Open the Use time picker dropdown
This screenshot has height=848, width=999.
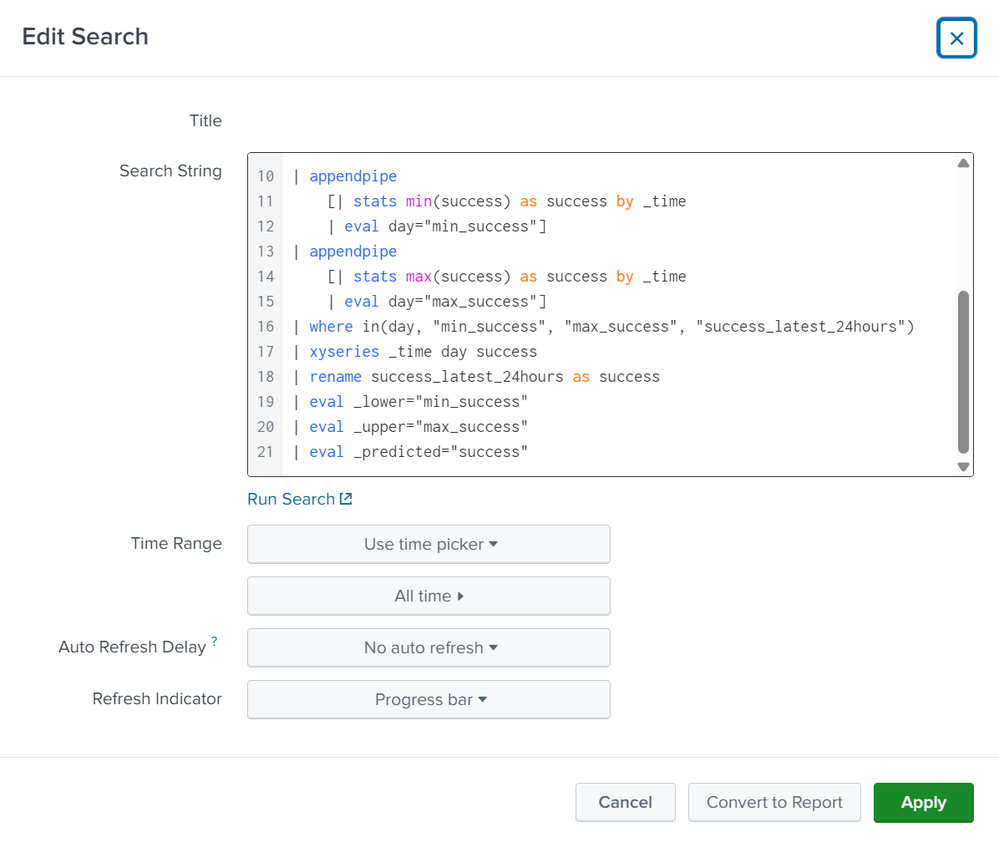(x=428, y=544)
